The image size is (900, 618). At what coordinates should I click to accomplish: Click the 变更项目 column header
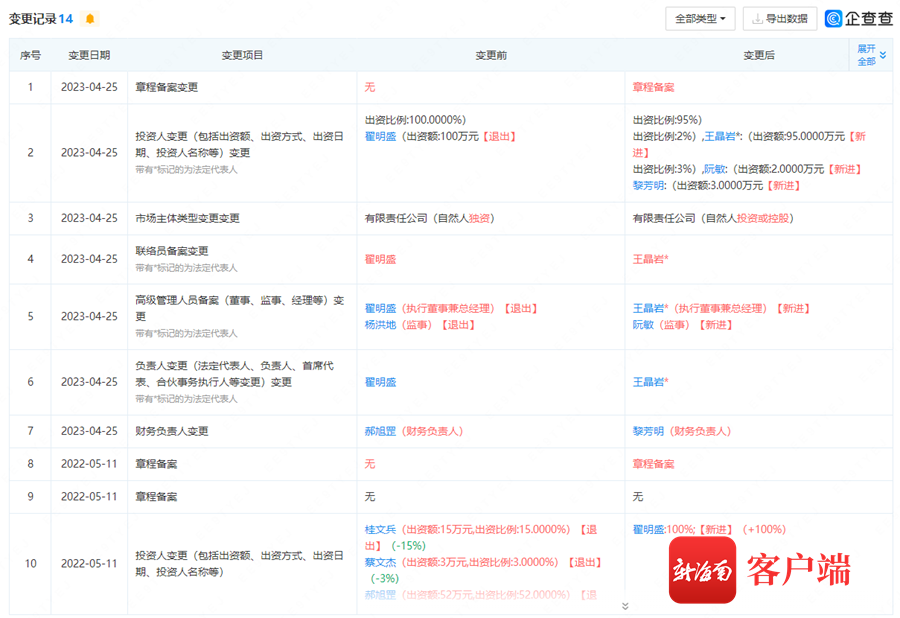click(242, 55)
